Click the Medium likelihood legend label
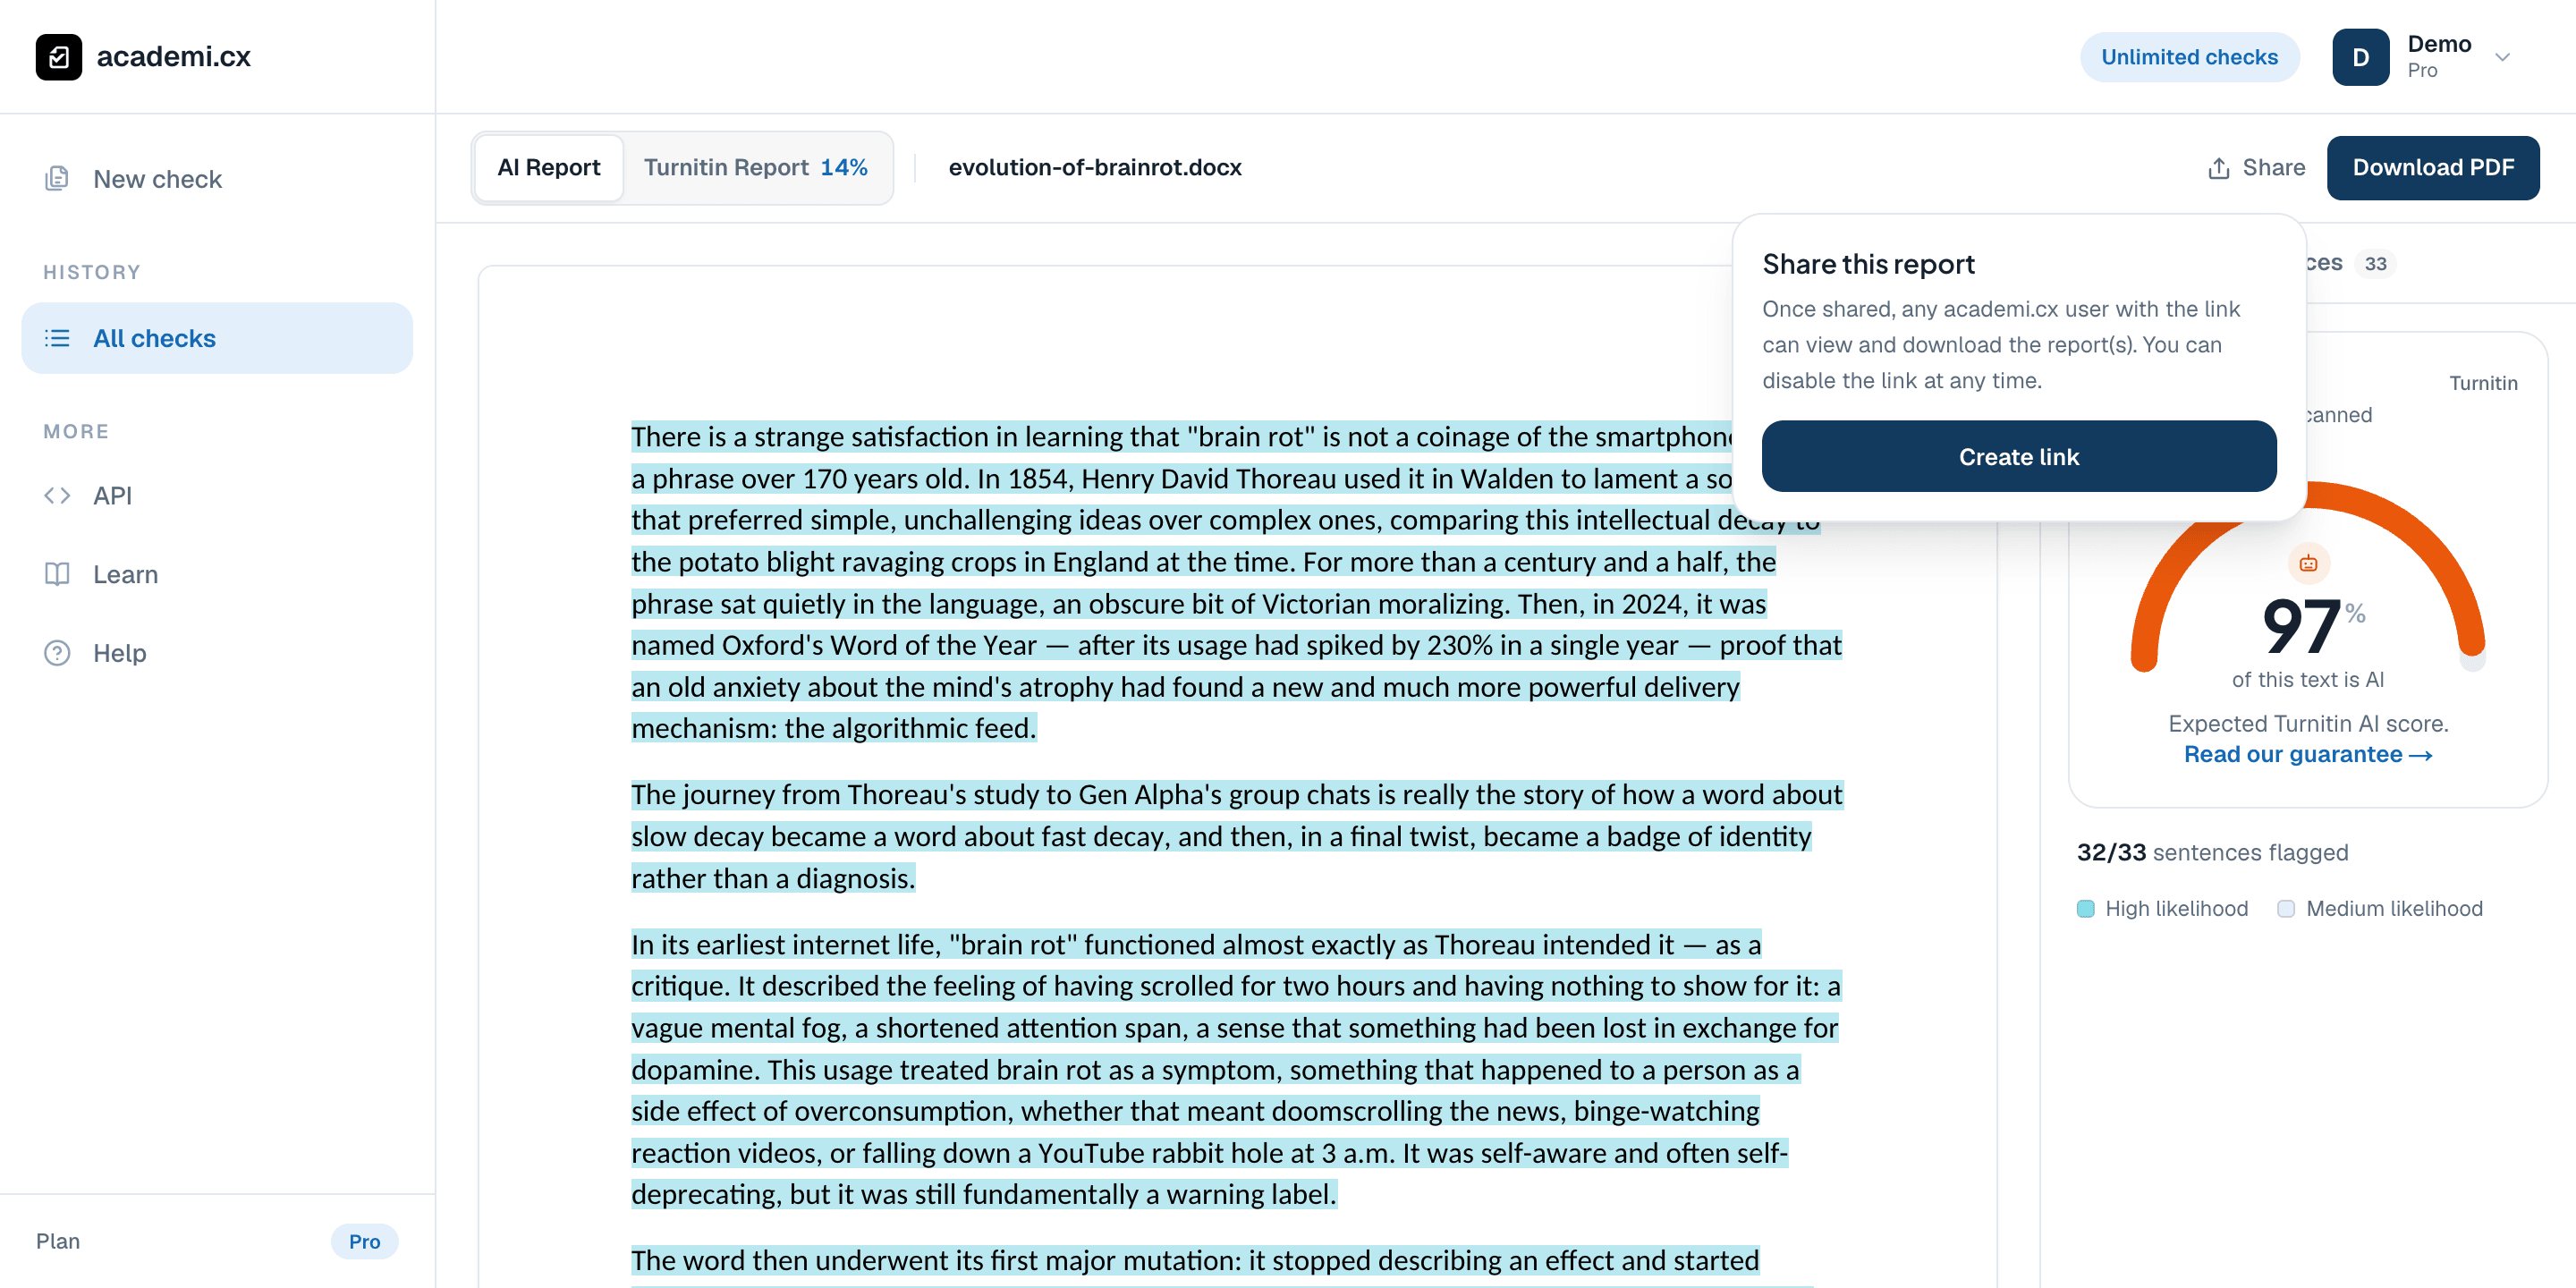Screen dimensions: 2576x1288 [x=2394, y=908]
